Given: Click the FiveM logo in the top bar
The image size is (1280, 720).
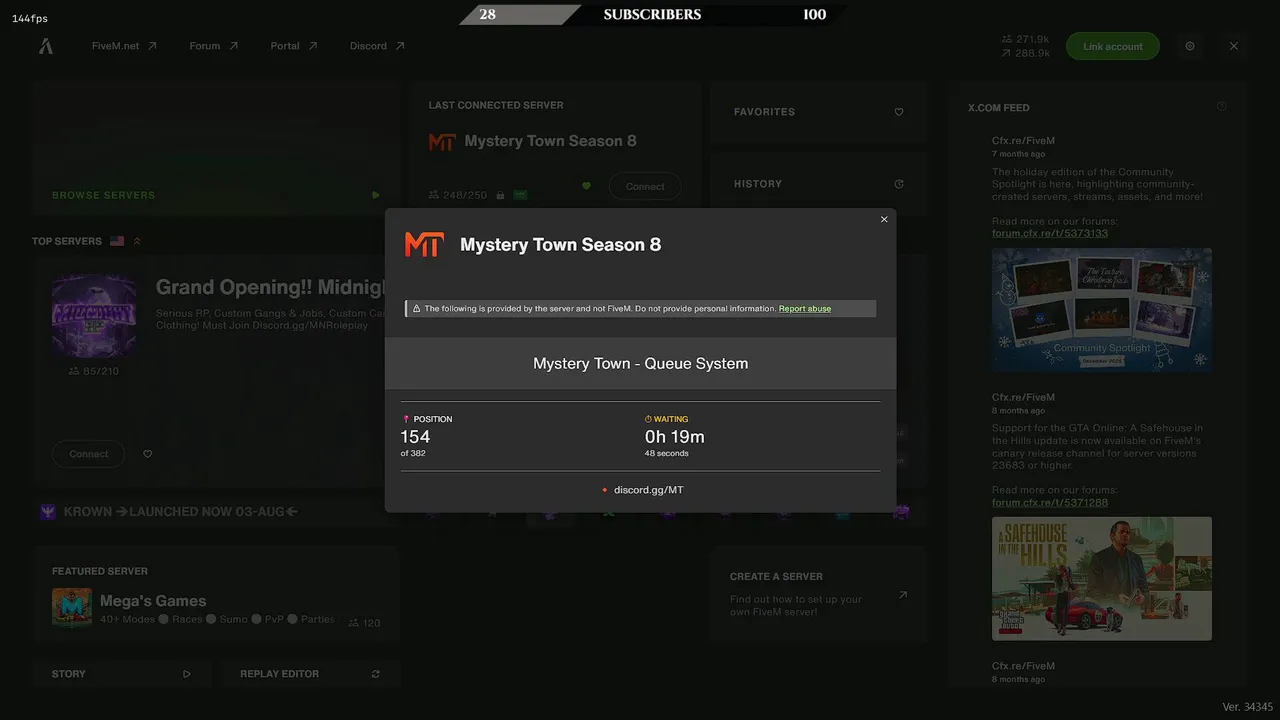Looking at the screenshot, I should [x=46, y=46].
